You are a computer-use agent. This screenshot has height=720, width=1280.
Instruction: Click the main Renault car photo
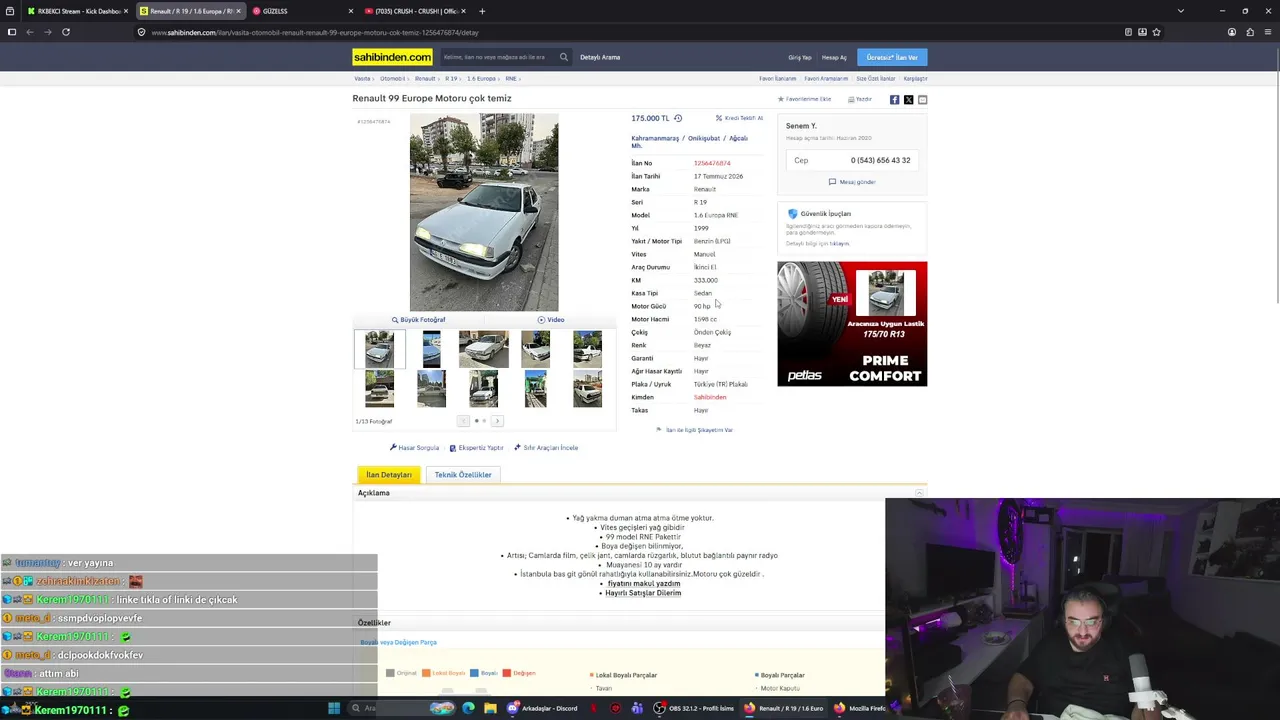(484, 212)
